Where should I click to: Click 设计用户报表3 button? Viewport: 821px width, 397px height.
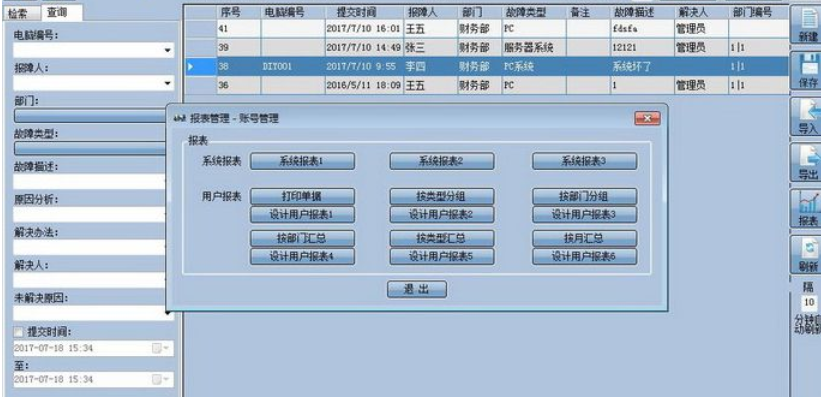coord(584,214)
